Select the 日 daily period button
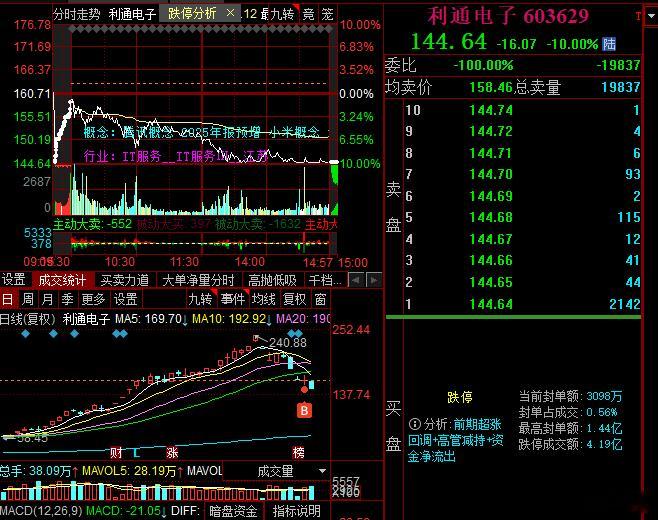 pos(8,299)
